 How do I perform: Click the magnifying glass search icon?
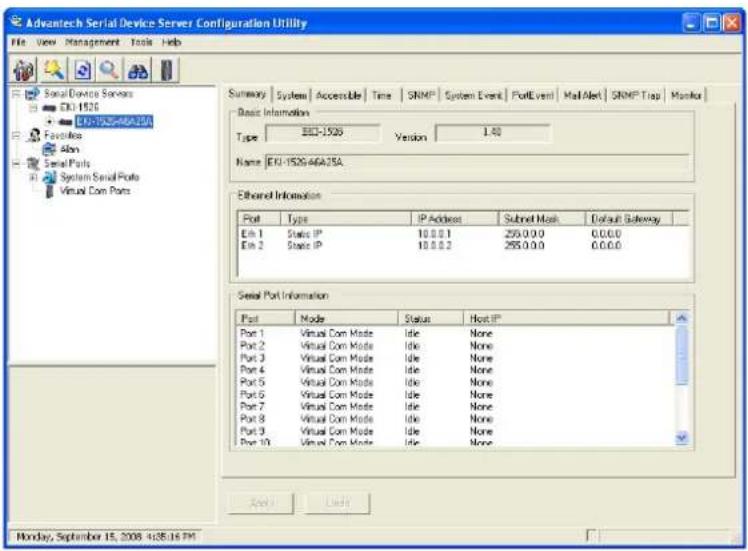[109, 71]
